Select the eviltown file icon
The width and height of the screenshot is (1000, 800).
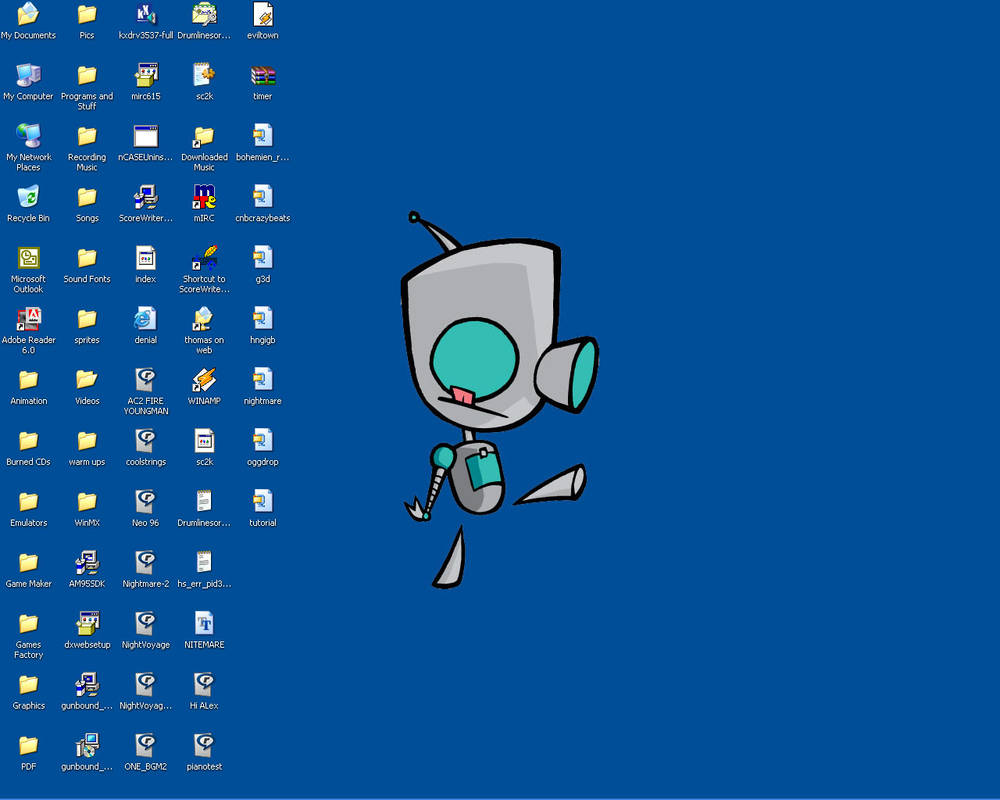[263, 20]
